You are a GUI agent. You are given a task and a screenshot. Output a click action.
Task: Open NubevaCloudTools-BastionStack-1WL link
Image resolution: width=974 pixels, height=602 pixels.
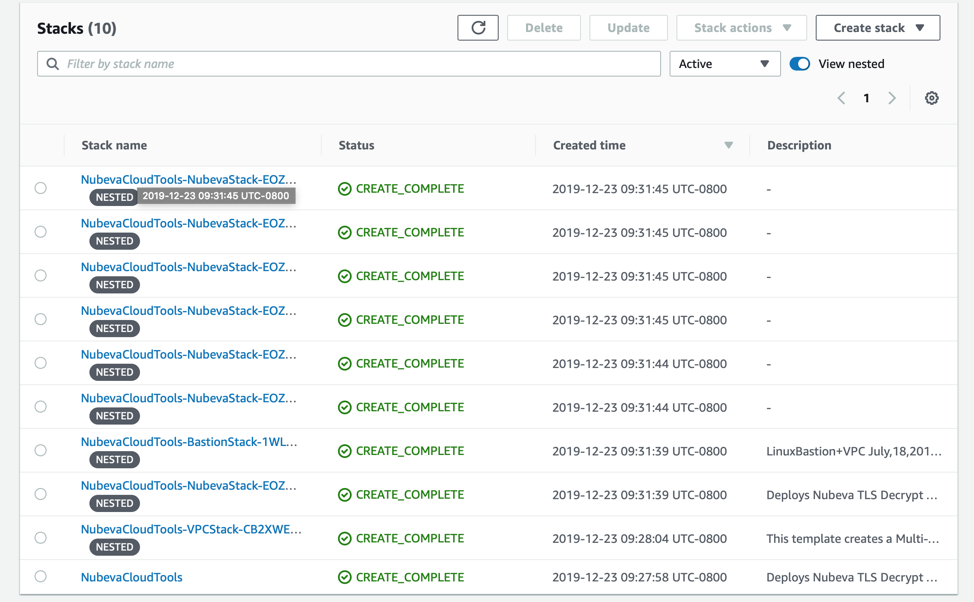189,442
